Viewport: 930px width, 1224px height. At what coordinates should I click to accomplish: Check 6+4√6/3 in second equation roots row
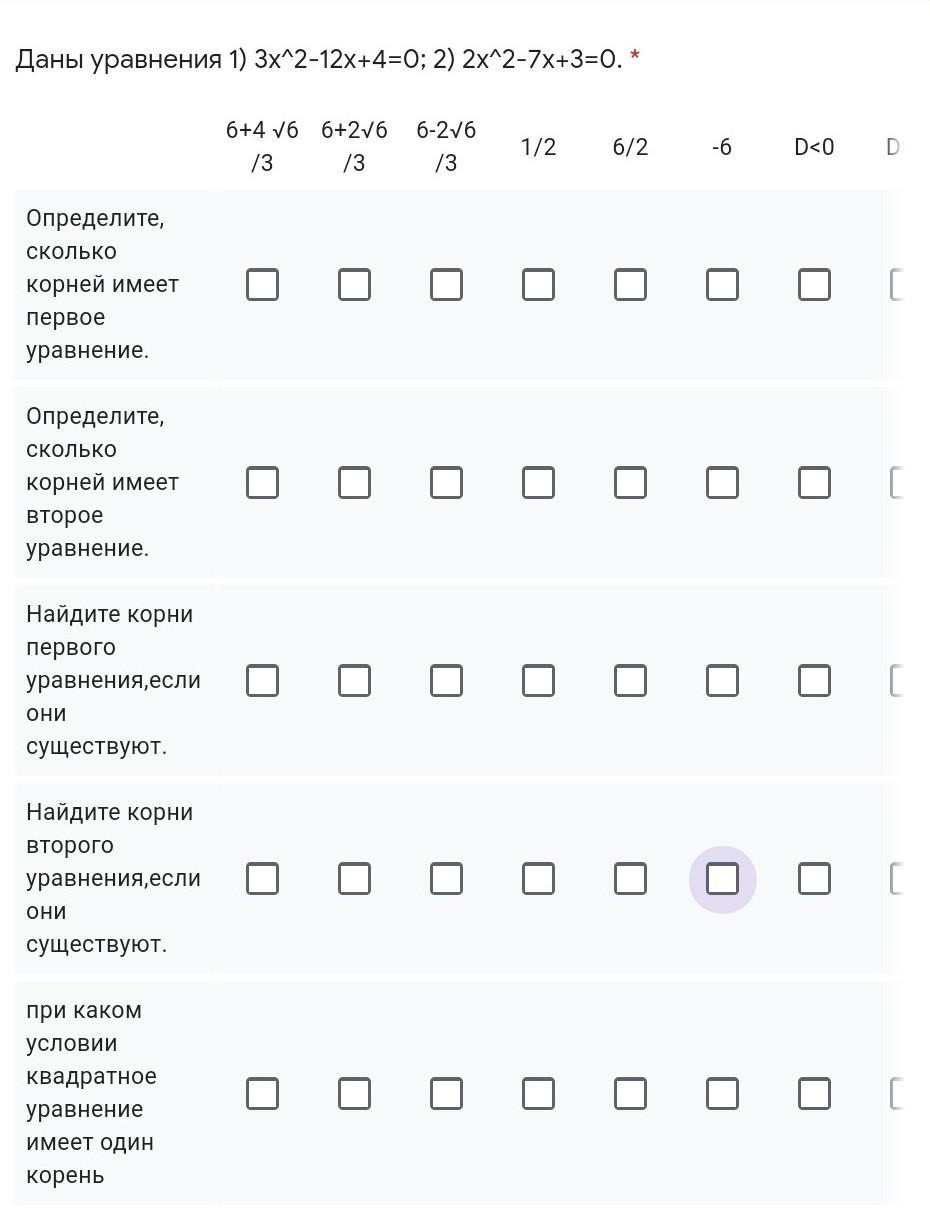click(262, 879)
